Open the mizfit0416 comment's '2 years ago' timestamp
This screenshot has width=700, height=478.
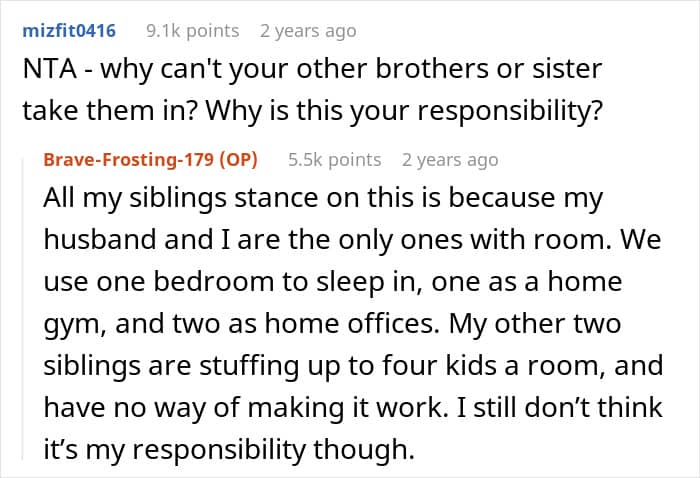(308, 31)
